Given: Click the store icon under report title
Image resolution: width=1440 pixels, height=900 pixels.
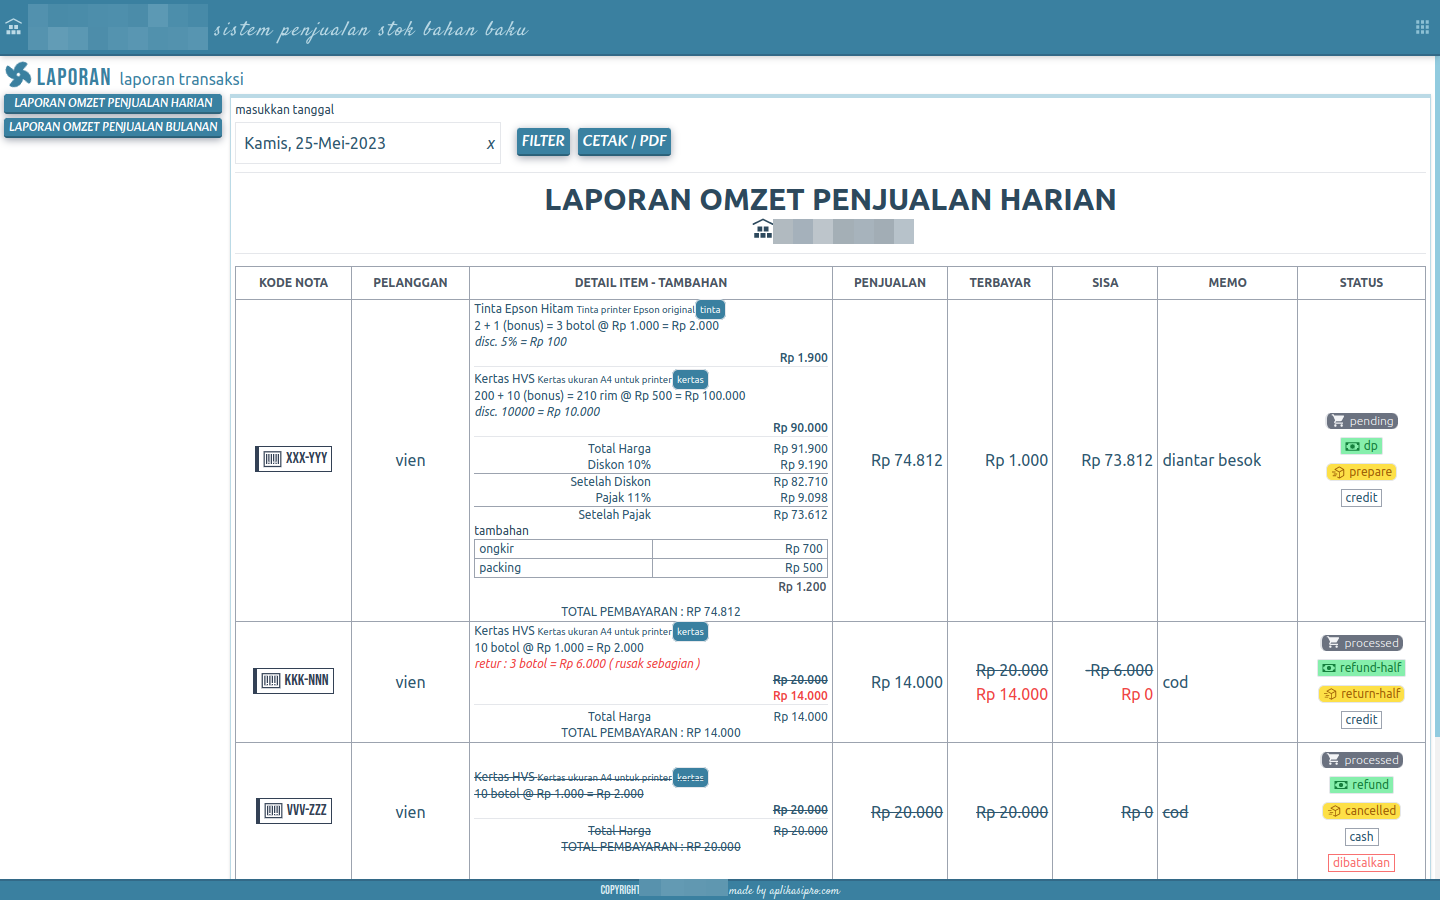Looking at the screenshot, I should coord(763,230).
